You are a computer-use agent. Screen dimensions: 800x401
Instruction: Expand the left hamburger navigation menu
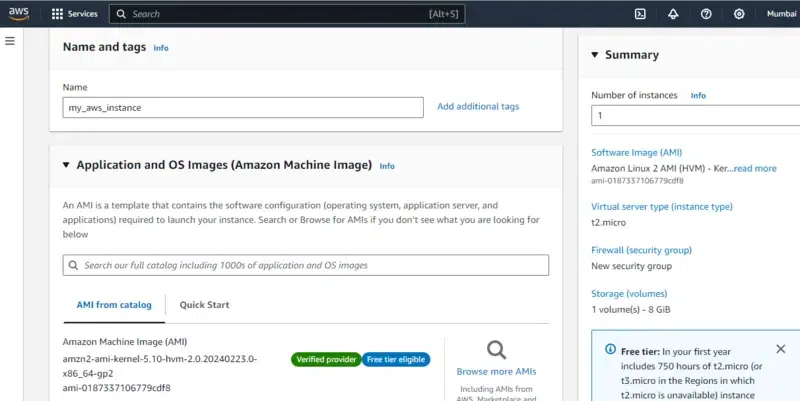pos(10,41)
